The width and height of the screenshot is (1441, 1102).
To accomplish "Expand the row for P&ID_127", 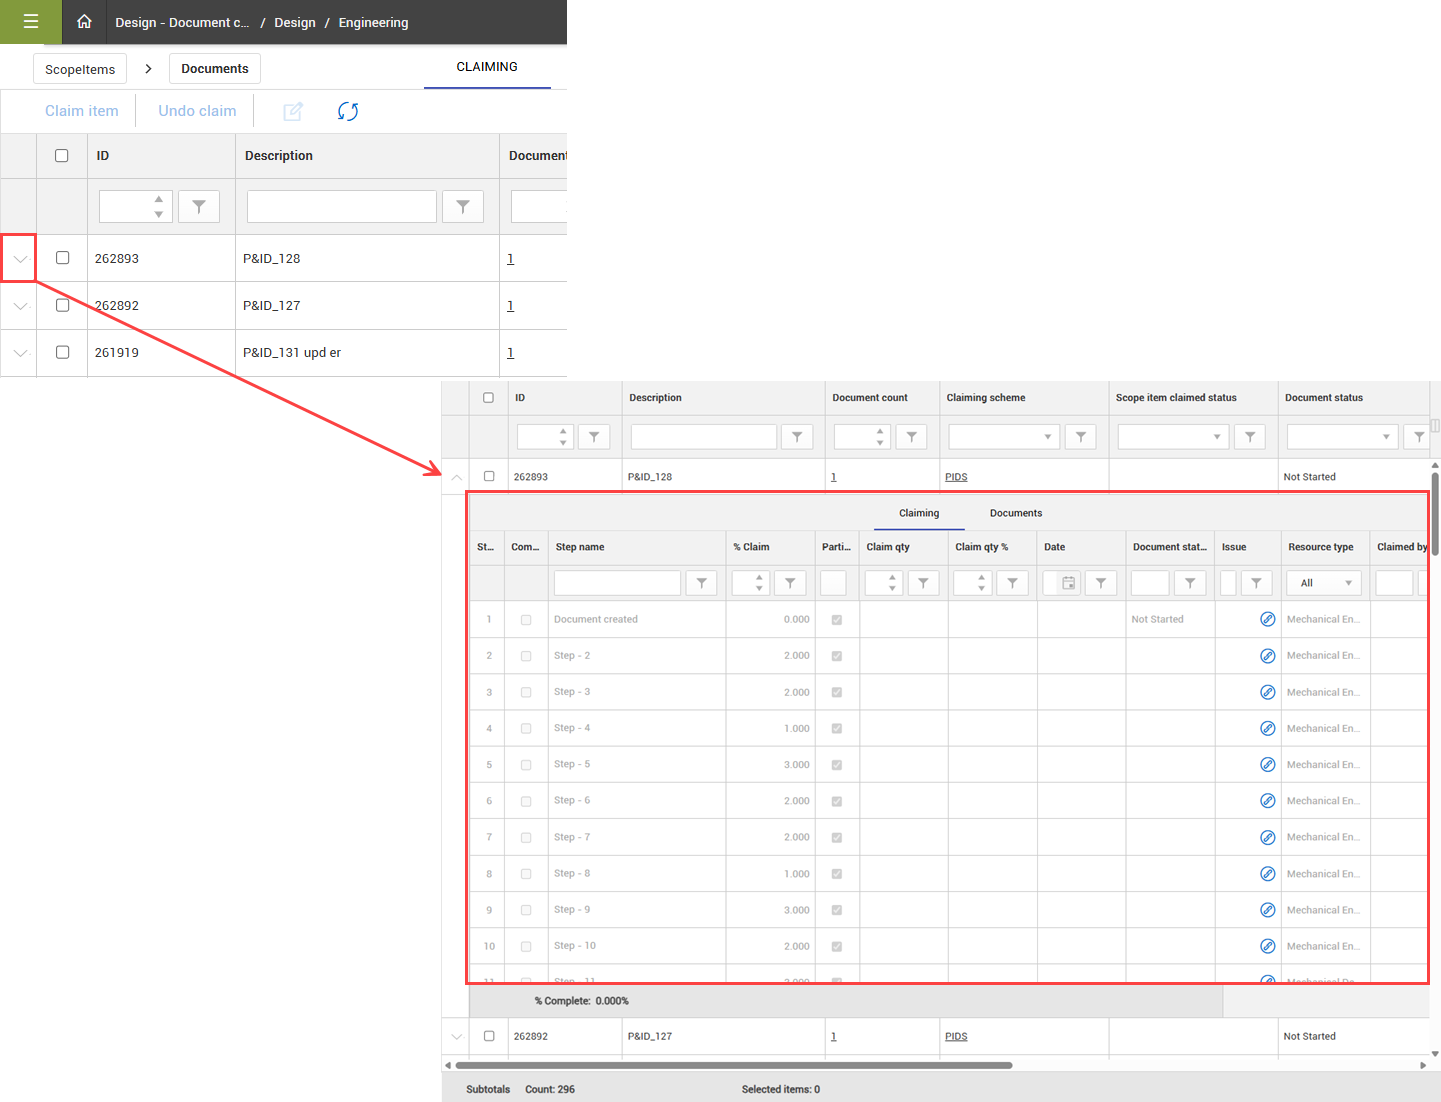I will pos(20,306).
